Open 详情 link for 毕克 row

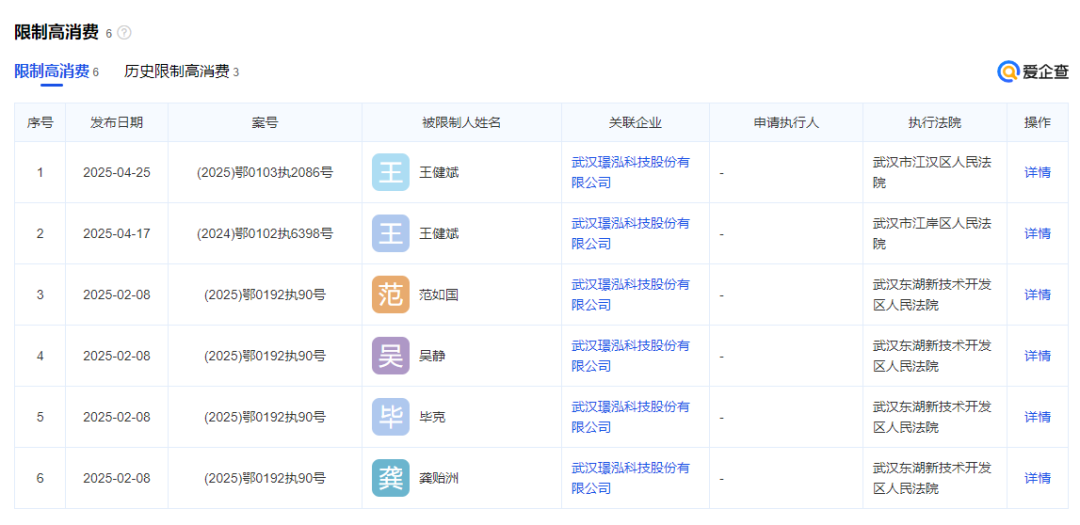(1037, 416)
